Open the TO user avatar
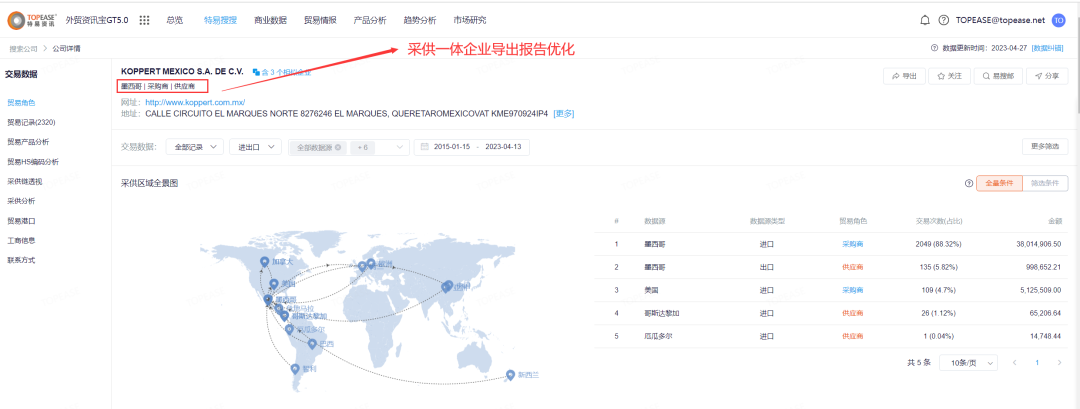The height and width of the screenshot is (409, 1080). coord(1059,21)
